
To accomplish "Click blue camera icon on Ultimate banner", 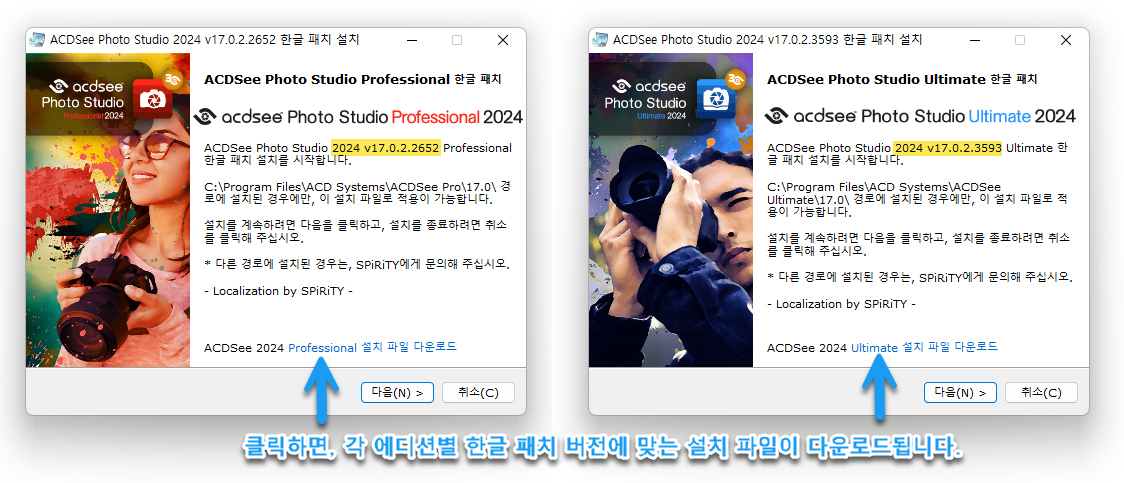I will [715, 99].
